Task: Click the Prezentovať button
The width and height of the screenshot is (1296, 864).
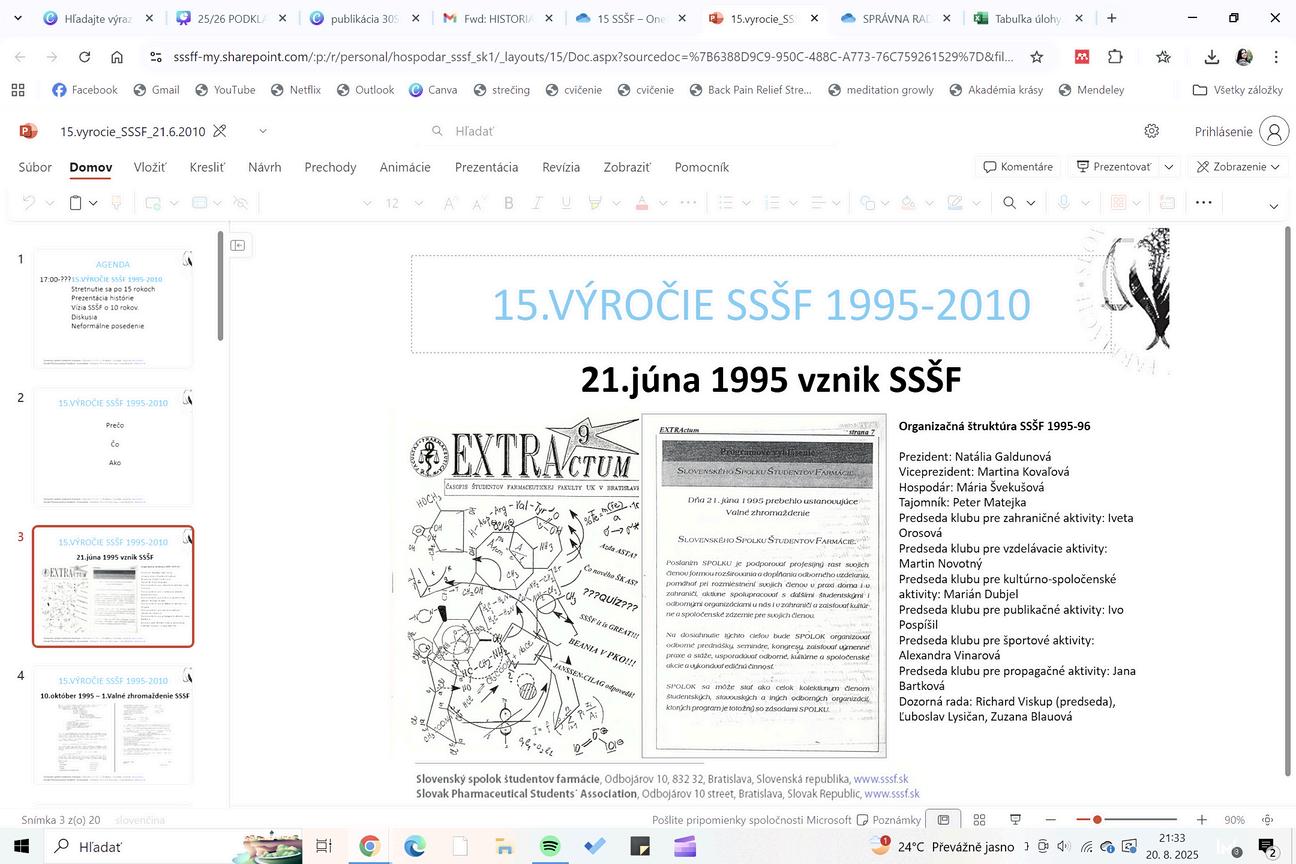Action: [1113, 167]
